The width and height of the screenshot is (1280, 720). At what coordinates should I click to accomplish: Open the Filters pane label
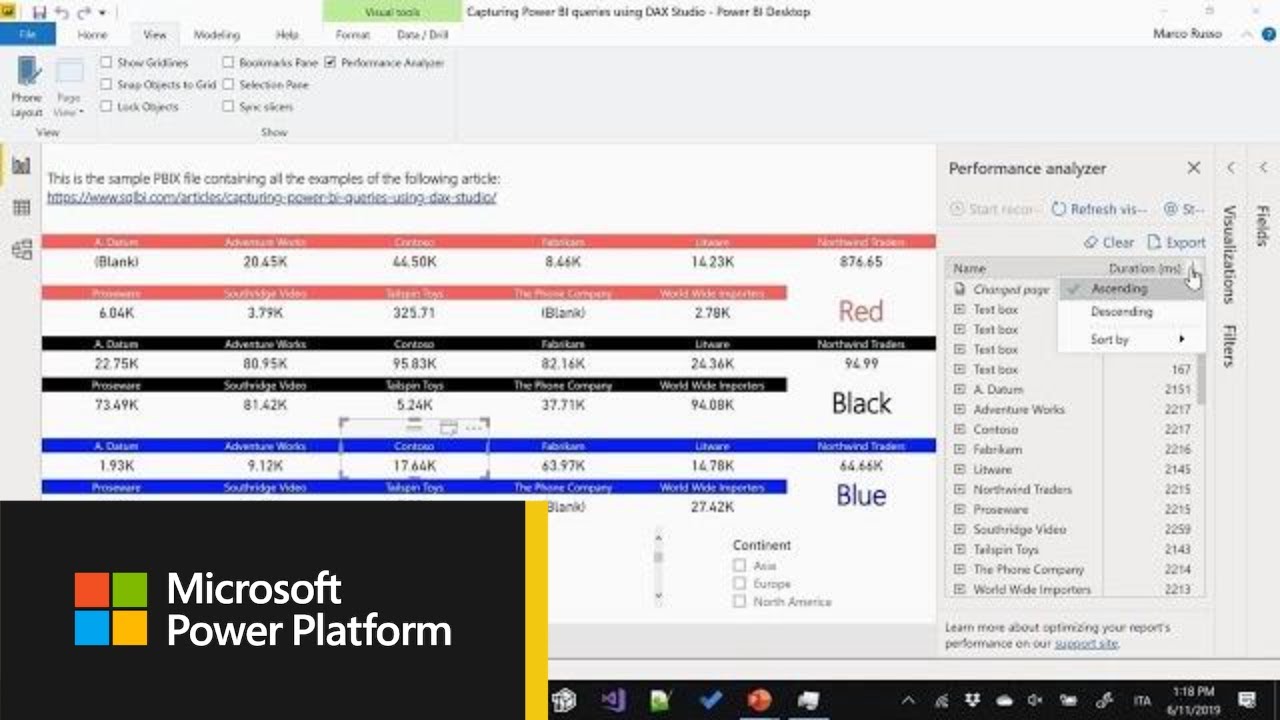1231,346
